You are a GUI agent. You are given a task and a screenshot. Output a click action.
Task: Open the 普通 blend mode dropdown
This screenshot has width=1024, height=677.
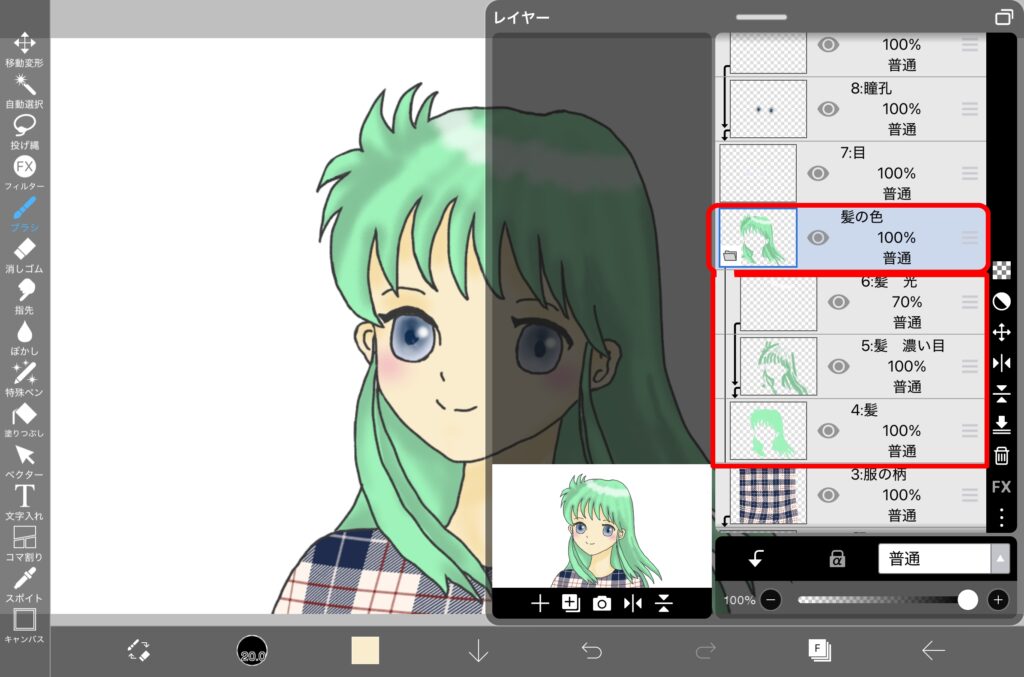pyautogui.click(x=943, y=559)
